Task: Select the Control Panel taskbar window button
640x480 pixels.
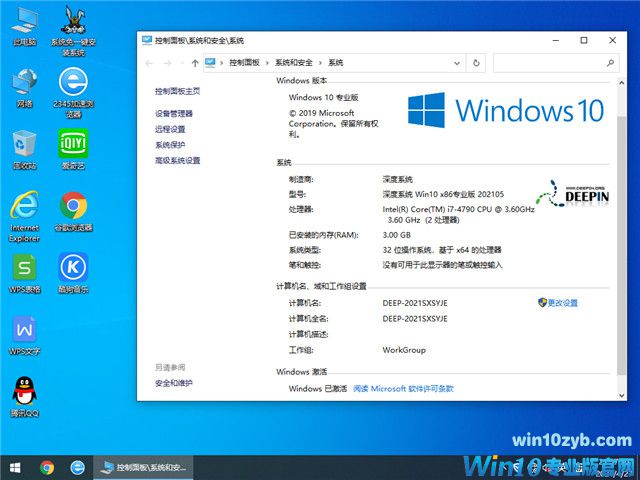Action: (143, 468)
